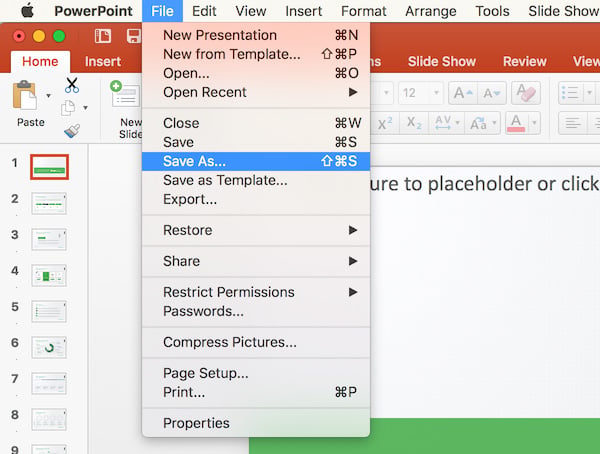Apply superscript formatting
Screen dimensions: 600x454
tap(385, 123)
